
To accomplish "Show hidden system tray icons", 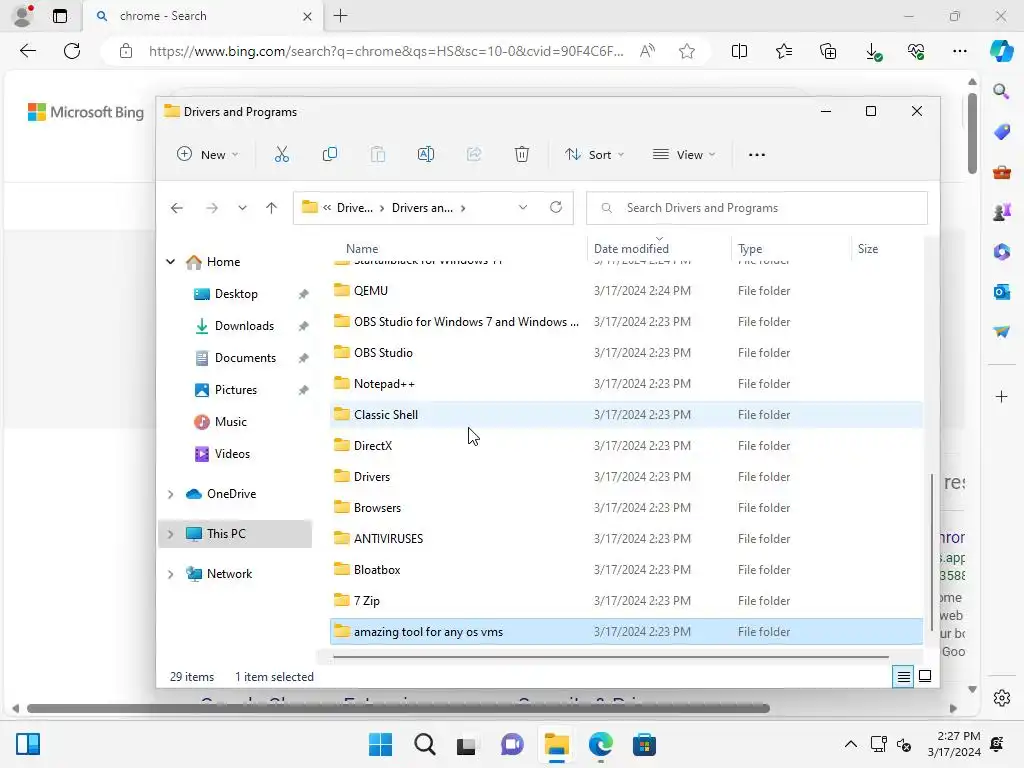I will tap(850, 744).
